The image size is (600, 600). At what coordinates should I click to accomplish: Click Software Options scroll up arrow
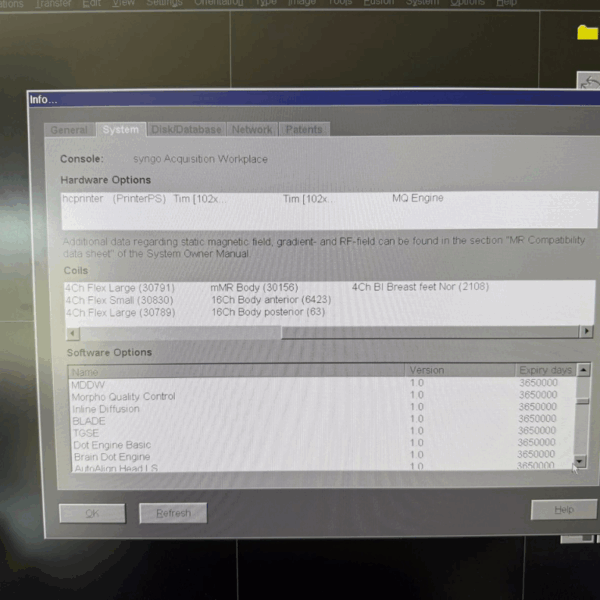click(x=583, y=370)
